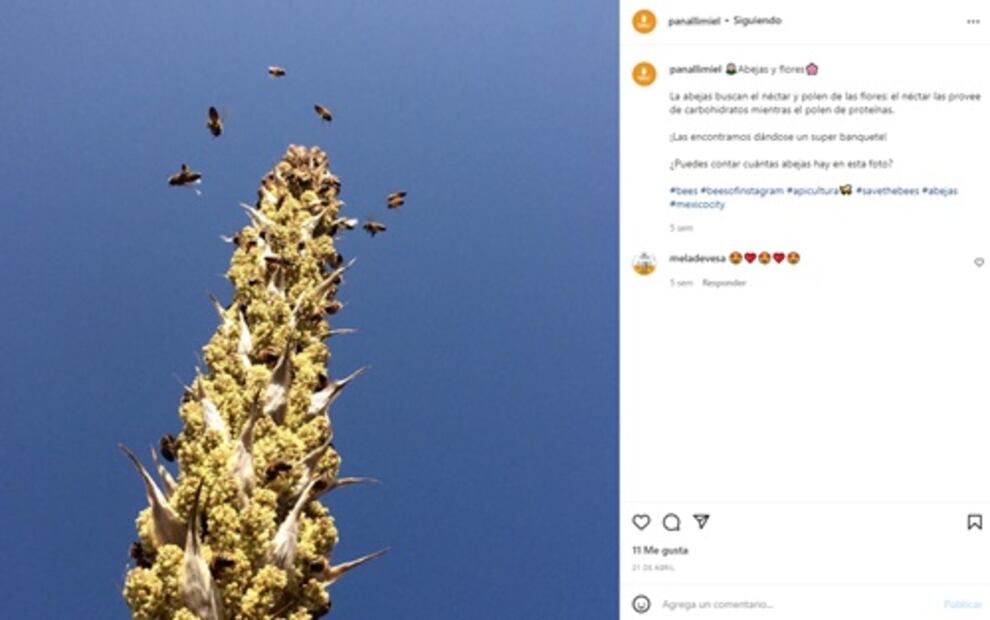The image size is (990, 620).
Task: Click the bees on flower photo
Action: tap(309, 310)
